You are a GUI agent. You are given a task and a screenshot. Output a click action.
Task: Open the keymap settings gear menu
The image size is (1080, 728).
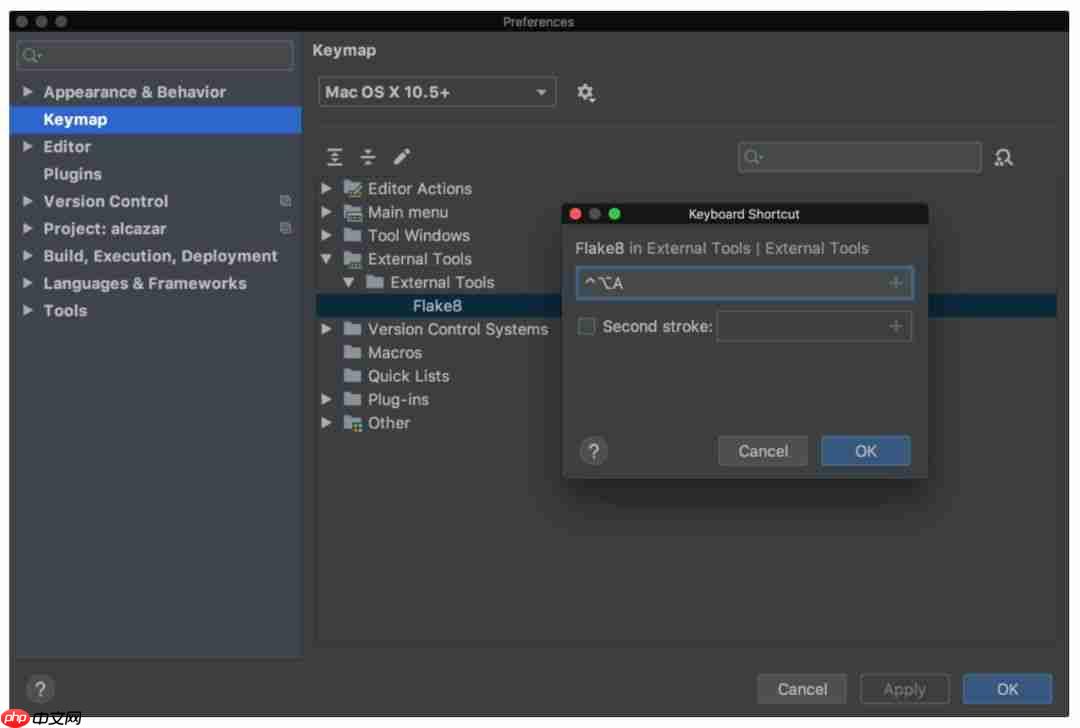(x=586, y=91)
